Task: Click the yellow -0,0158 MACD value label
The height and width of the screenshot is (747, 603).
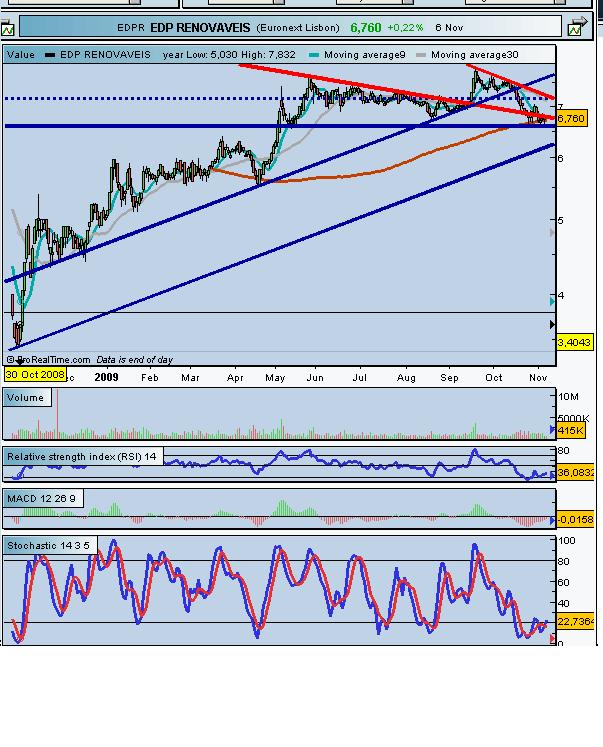Action: click(x=575, y=519)
